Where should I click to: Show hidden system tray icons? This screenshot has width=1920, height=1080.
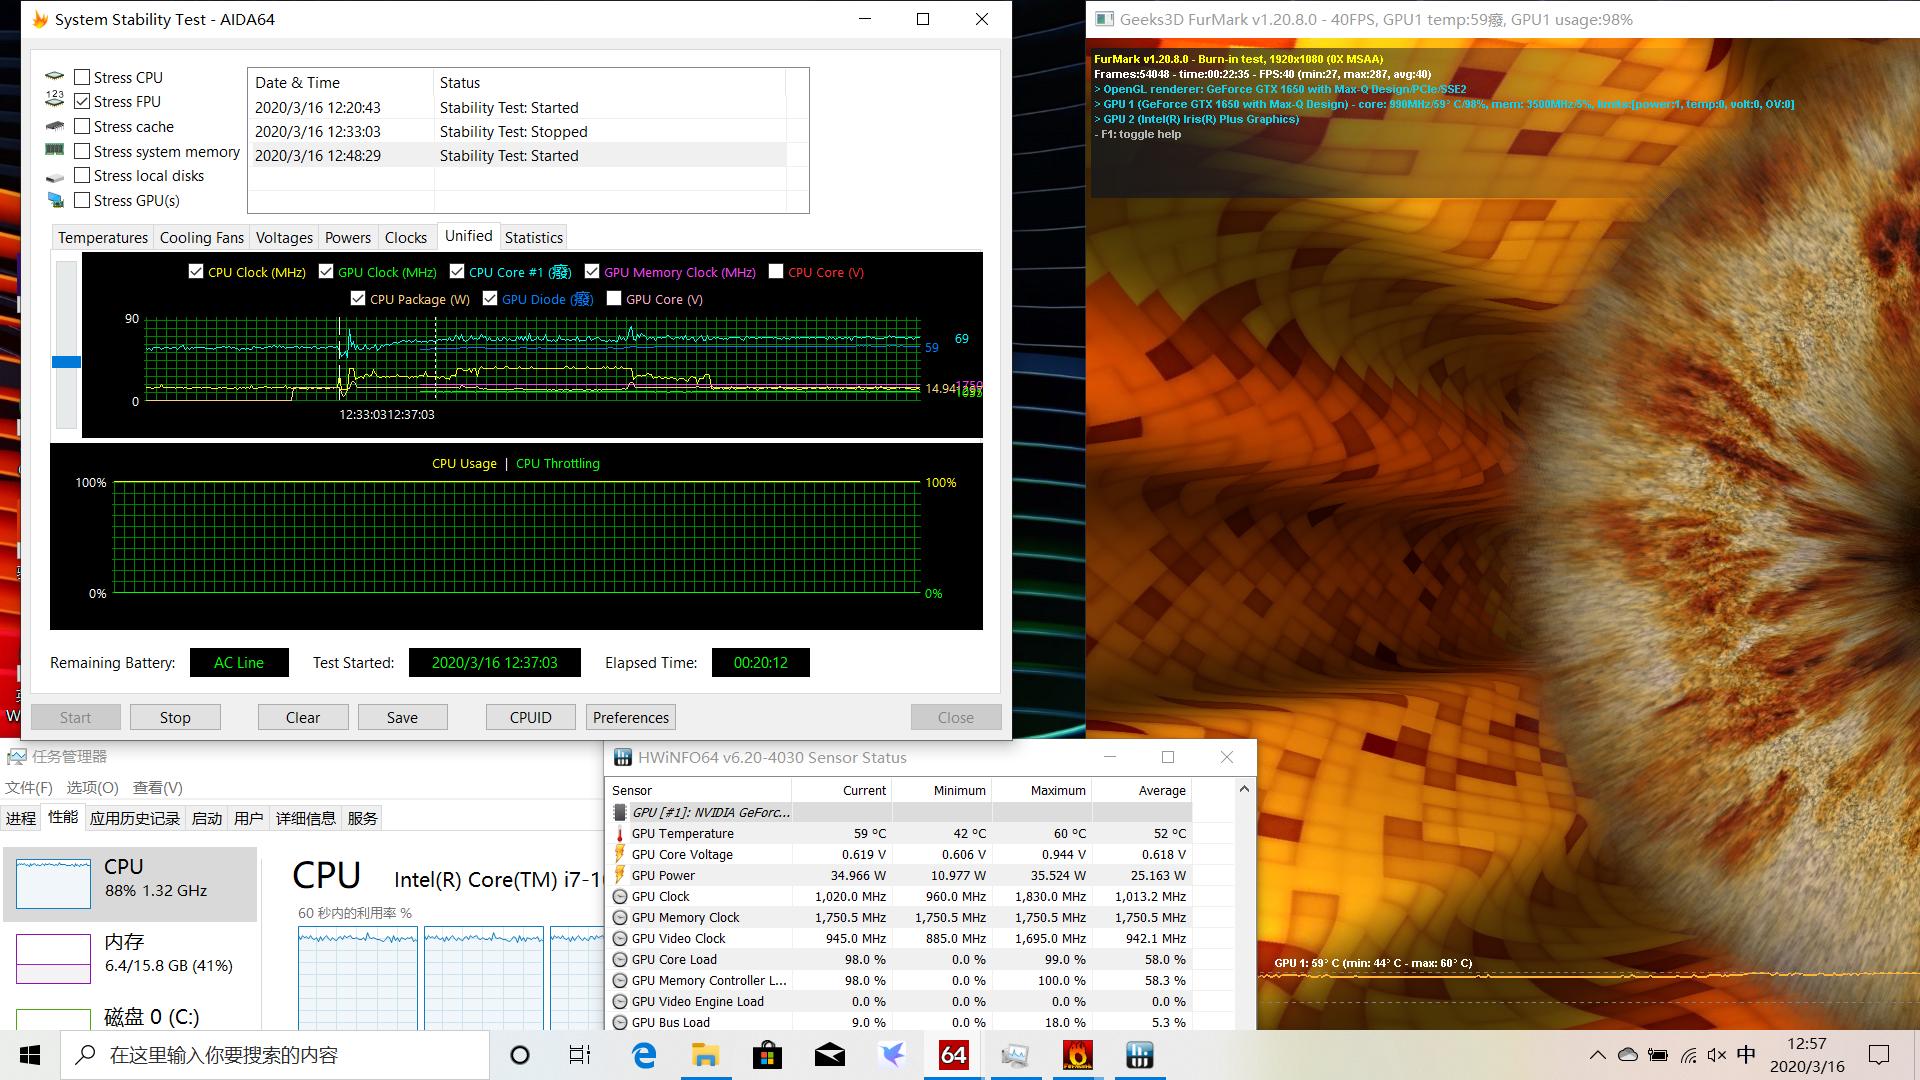pos(1597,1055)
